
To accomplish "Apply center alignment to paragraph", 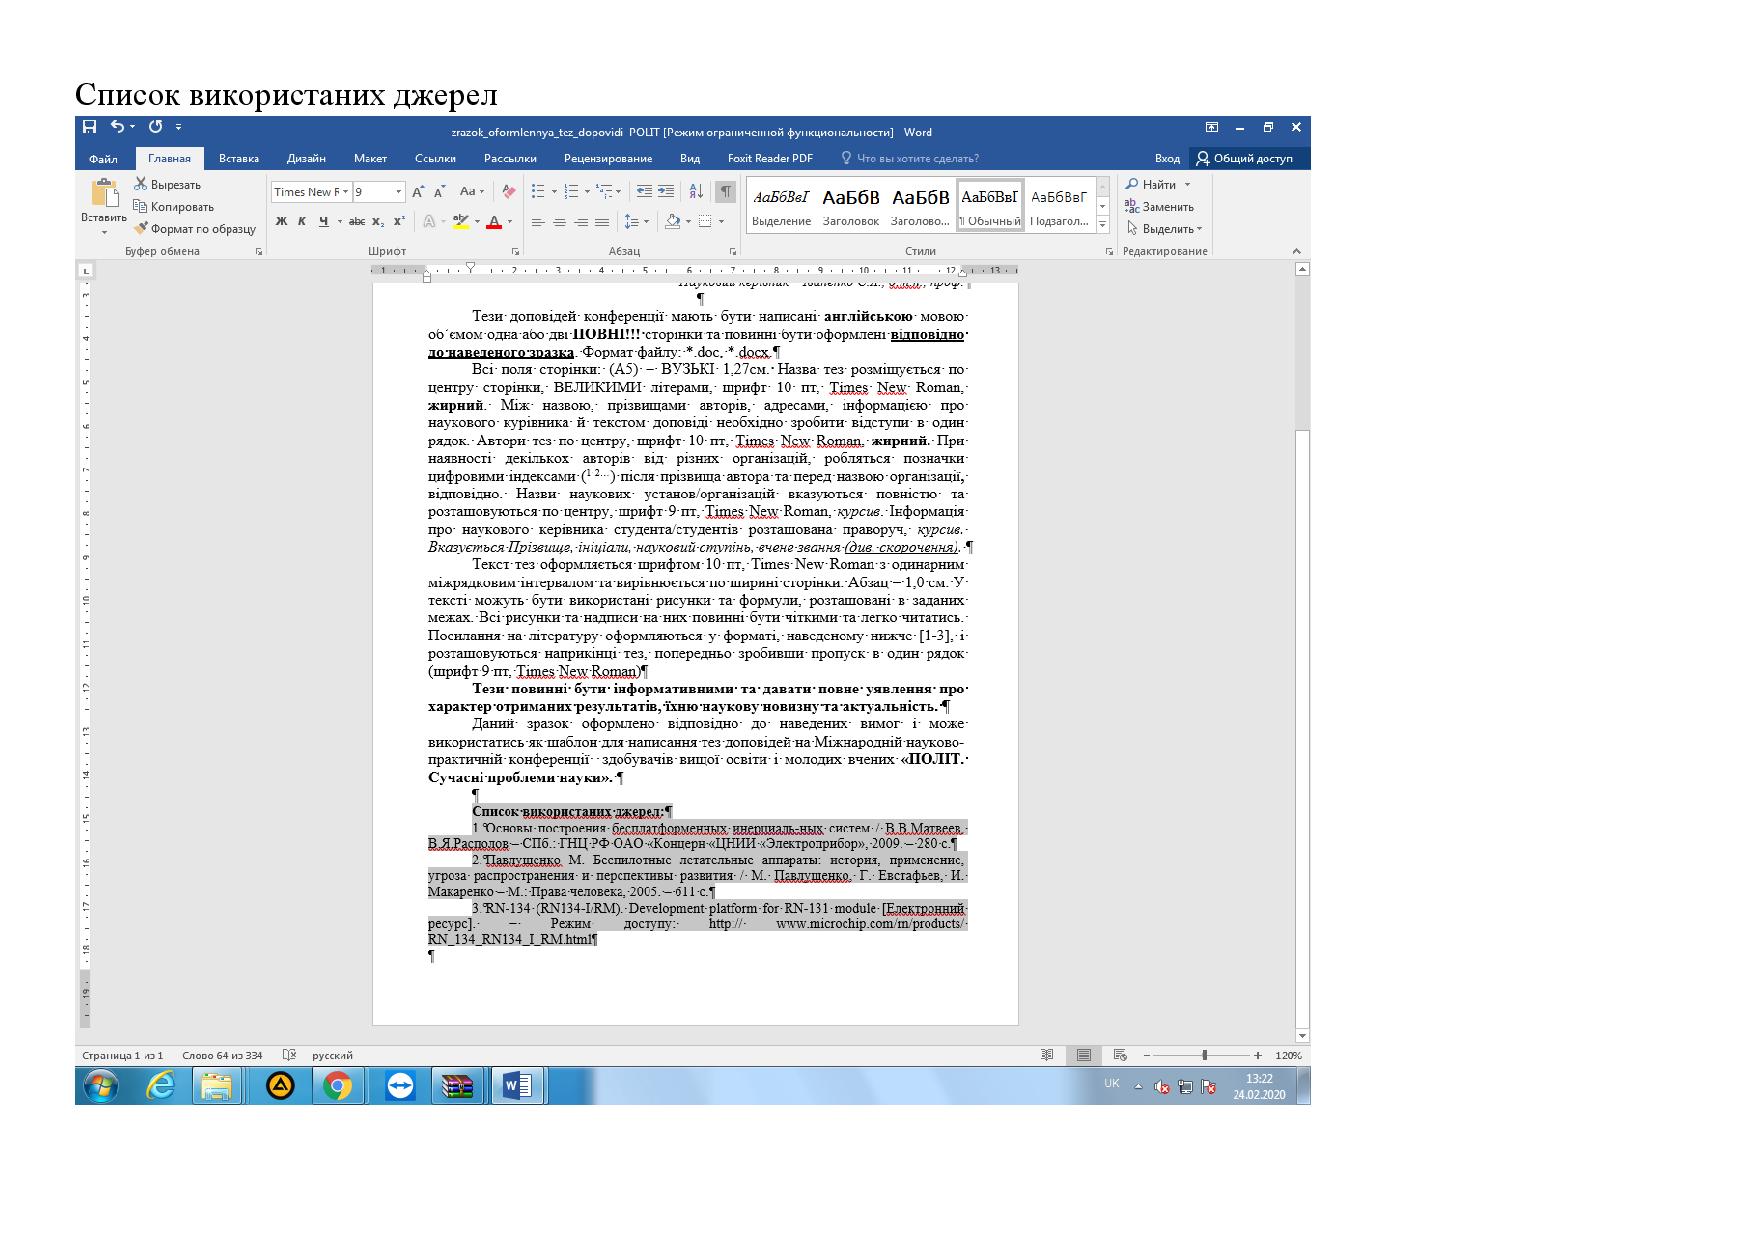I will coord(559,222).
